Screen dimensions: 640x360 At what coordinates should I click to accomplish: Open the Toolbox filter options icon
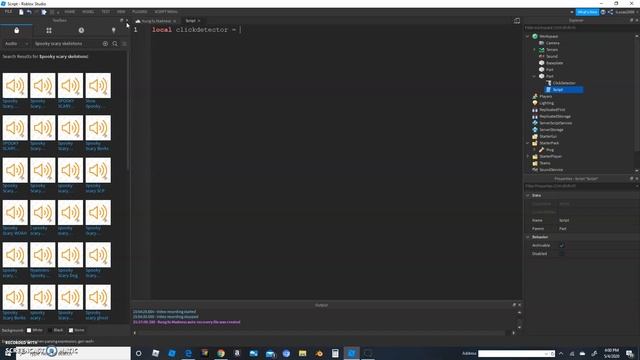[x=124, y=44]
